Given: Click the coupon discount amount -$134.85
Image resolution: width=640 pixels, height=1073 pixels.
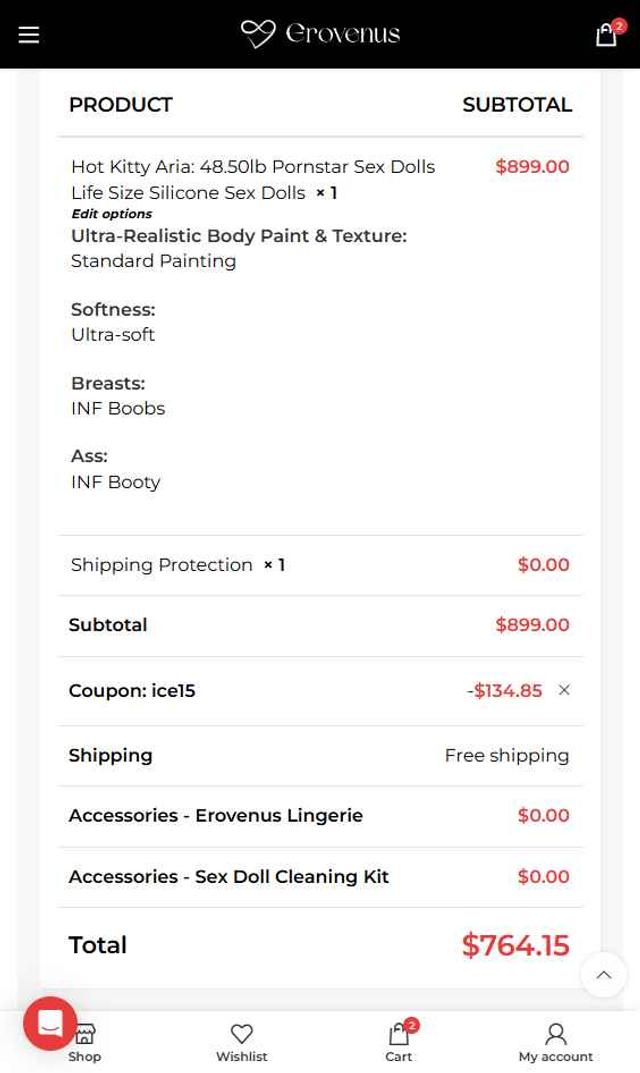Looking at the screenshot, I should tap(505, 691).
